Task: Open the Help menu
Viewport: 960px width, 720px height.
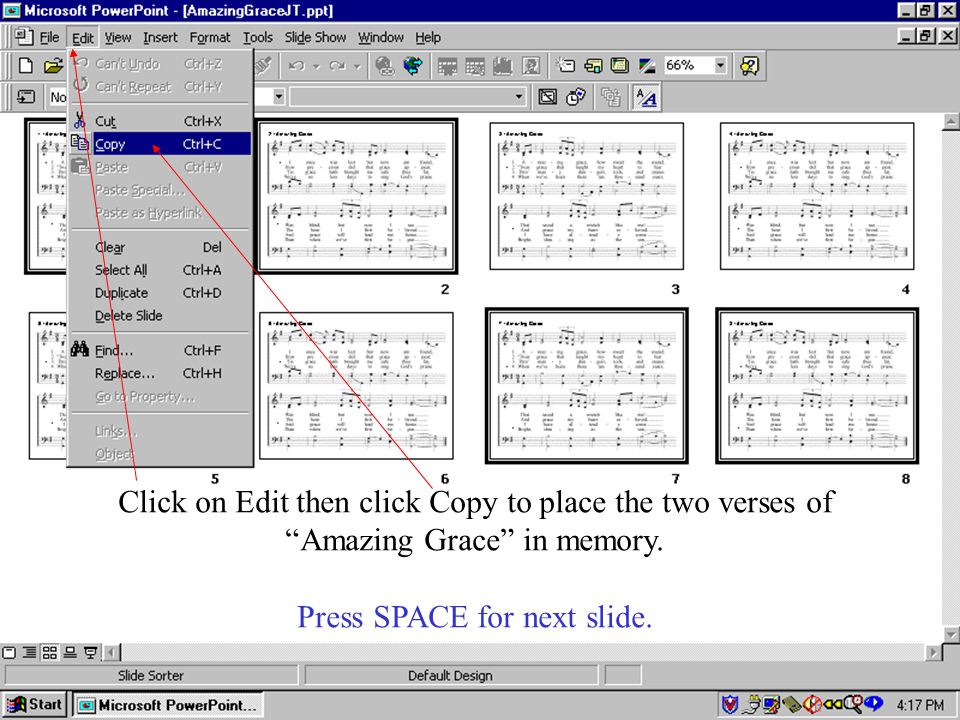Action: click(427, 37)
